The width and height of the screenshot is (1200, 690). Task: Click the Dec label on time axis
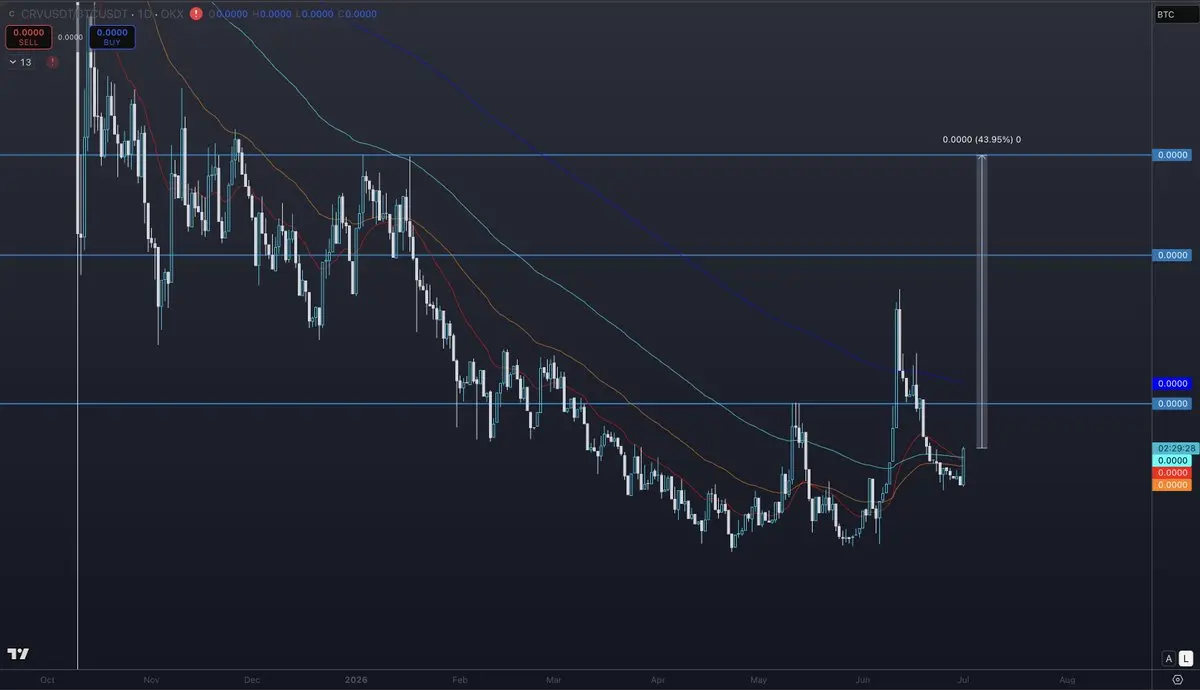coord(251,679)
